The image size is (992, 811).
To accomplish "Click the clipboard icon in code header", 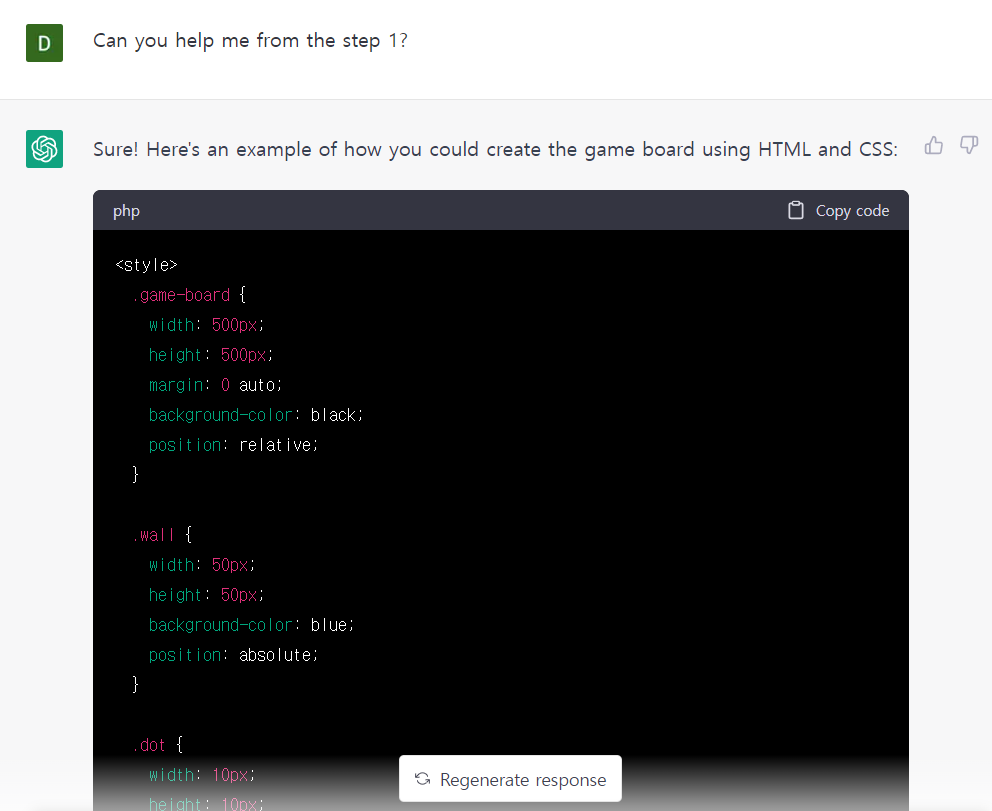I will tap(795, 210).
